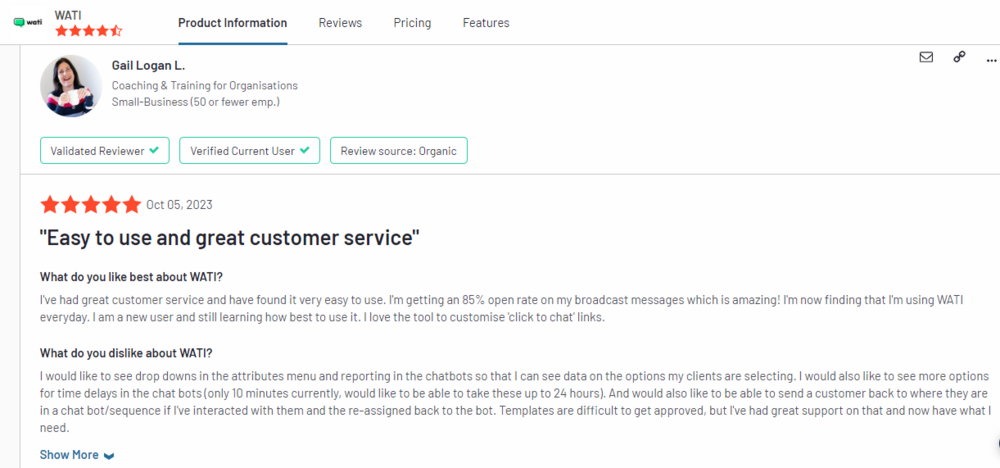Viewport: 1000px width, 468px height.
Task: Click the WATI logo icon
Action: pos(28,22)
